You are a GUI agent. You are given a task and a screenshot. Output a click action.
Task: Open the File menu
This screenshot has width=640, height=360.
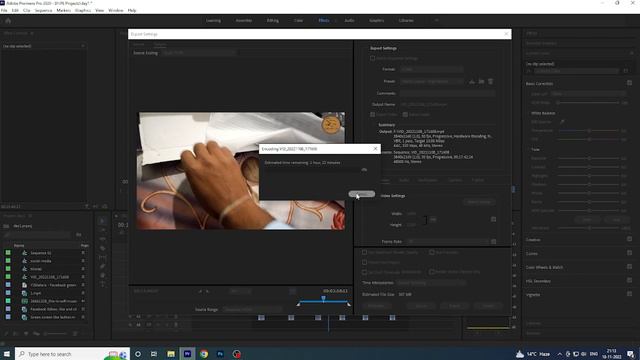point(4,10)
